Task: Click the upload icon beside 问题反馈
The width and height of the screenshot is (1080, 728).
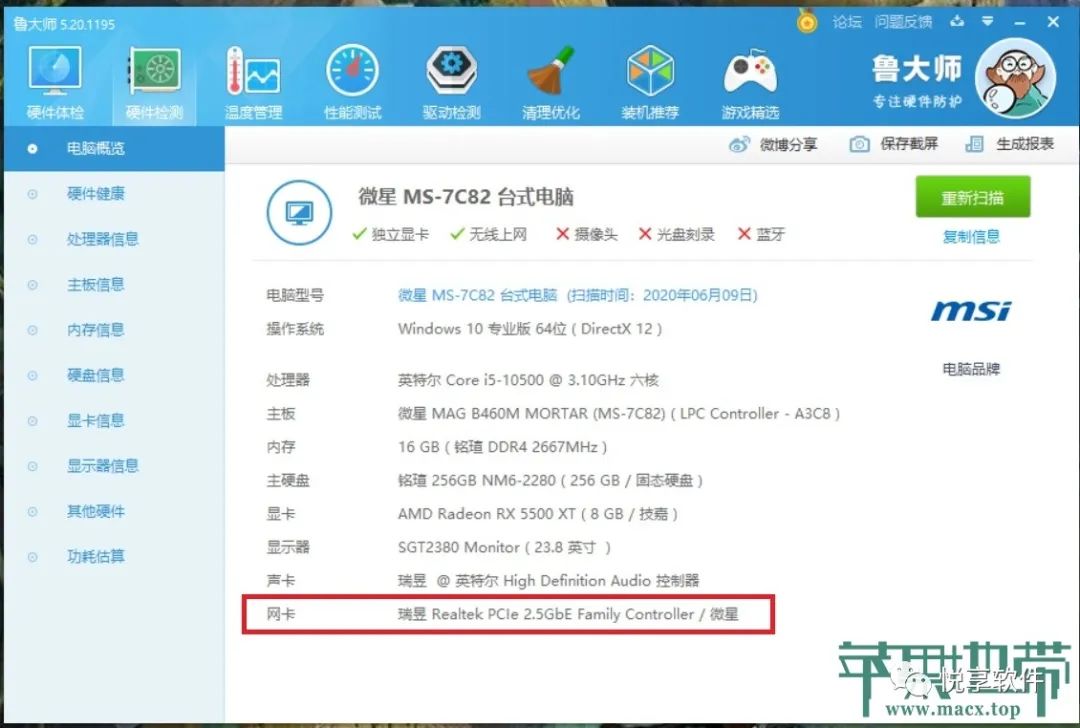Action: [957, 21]
